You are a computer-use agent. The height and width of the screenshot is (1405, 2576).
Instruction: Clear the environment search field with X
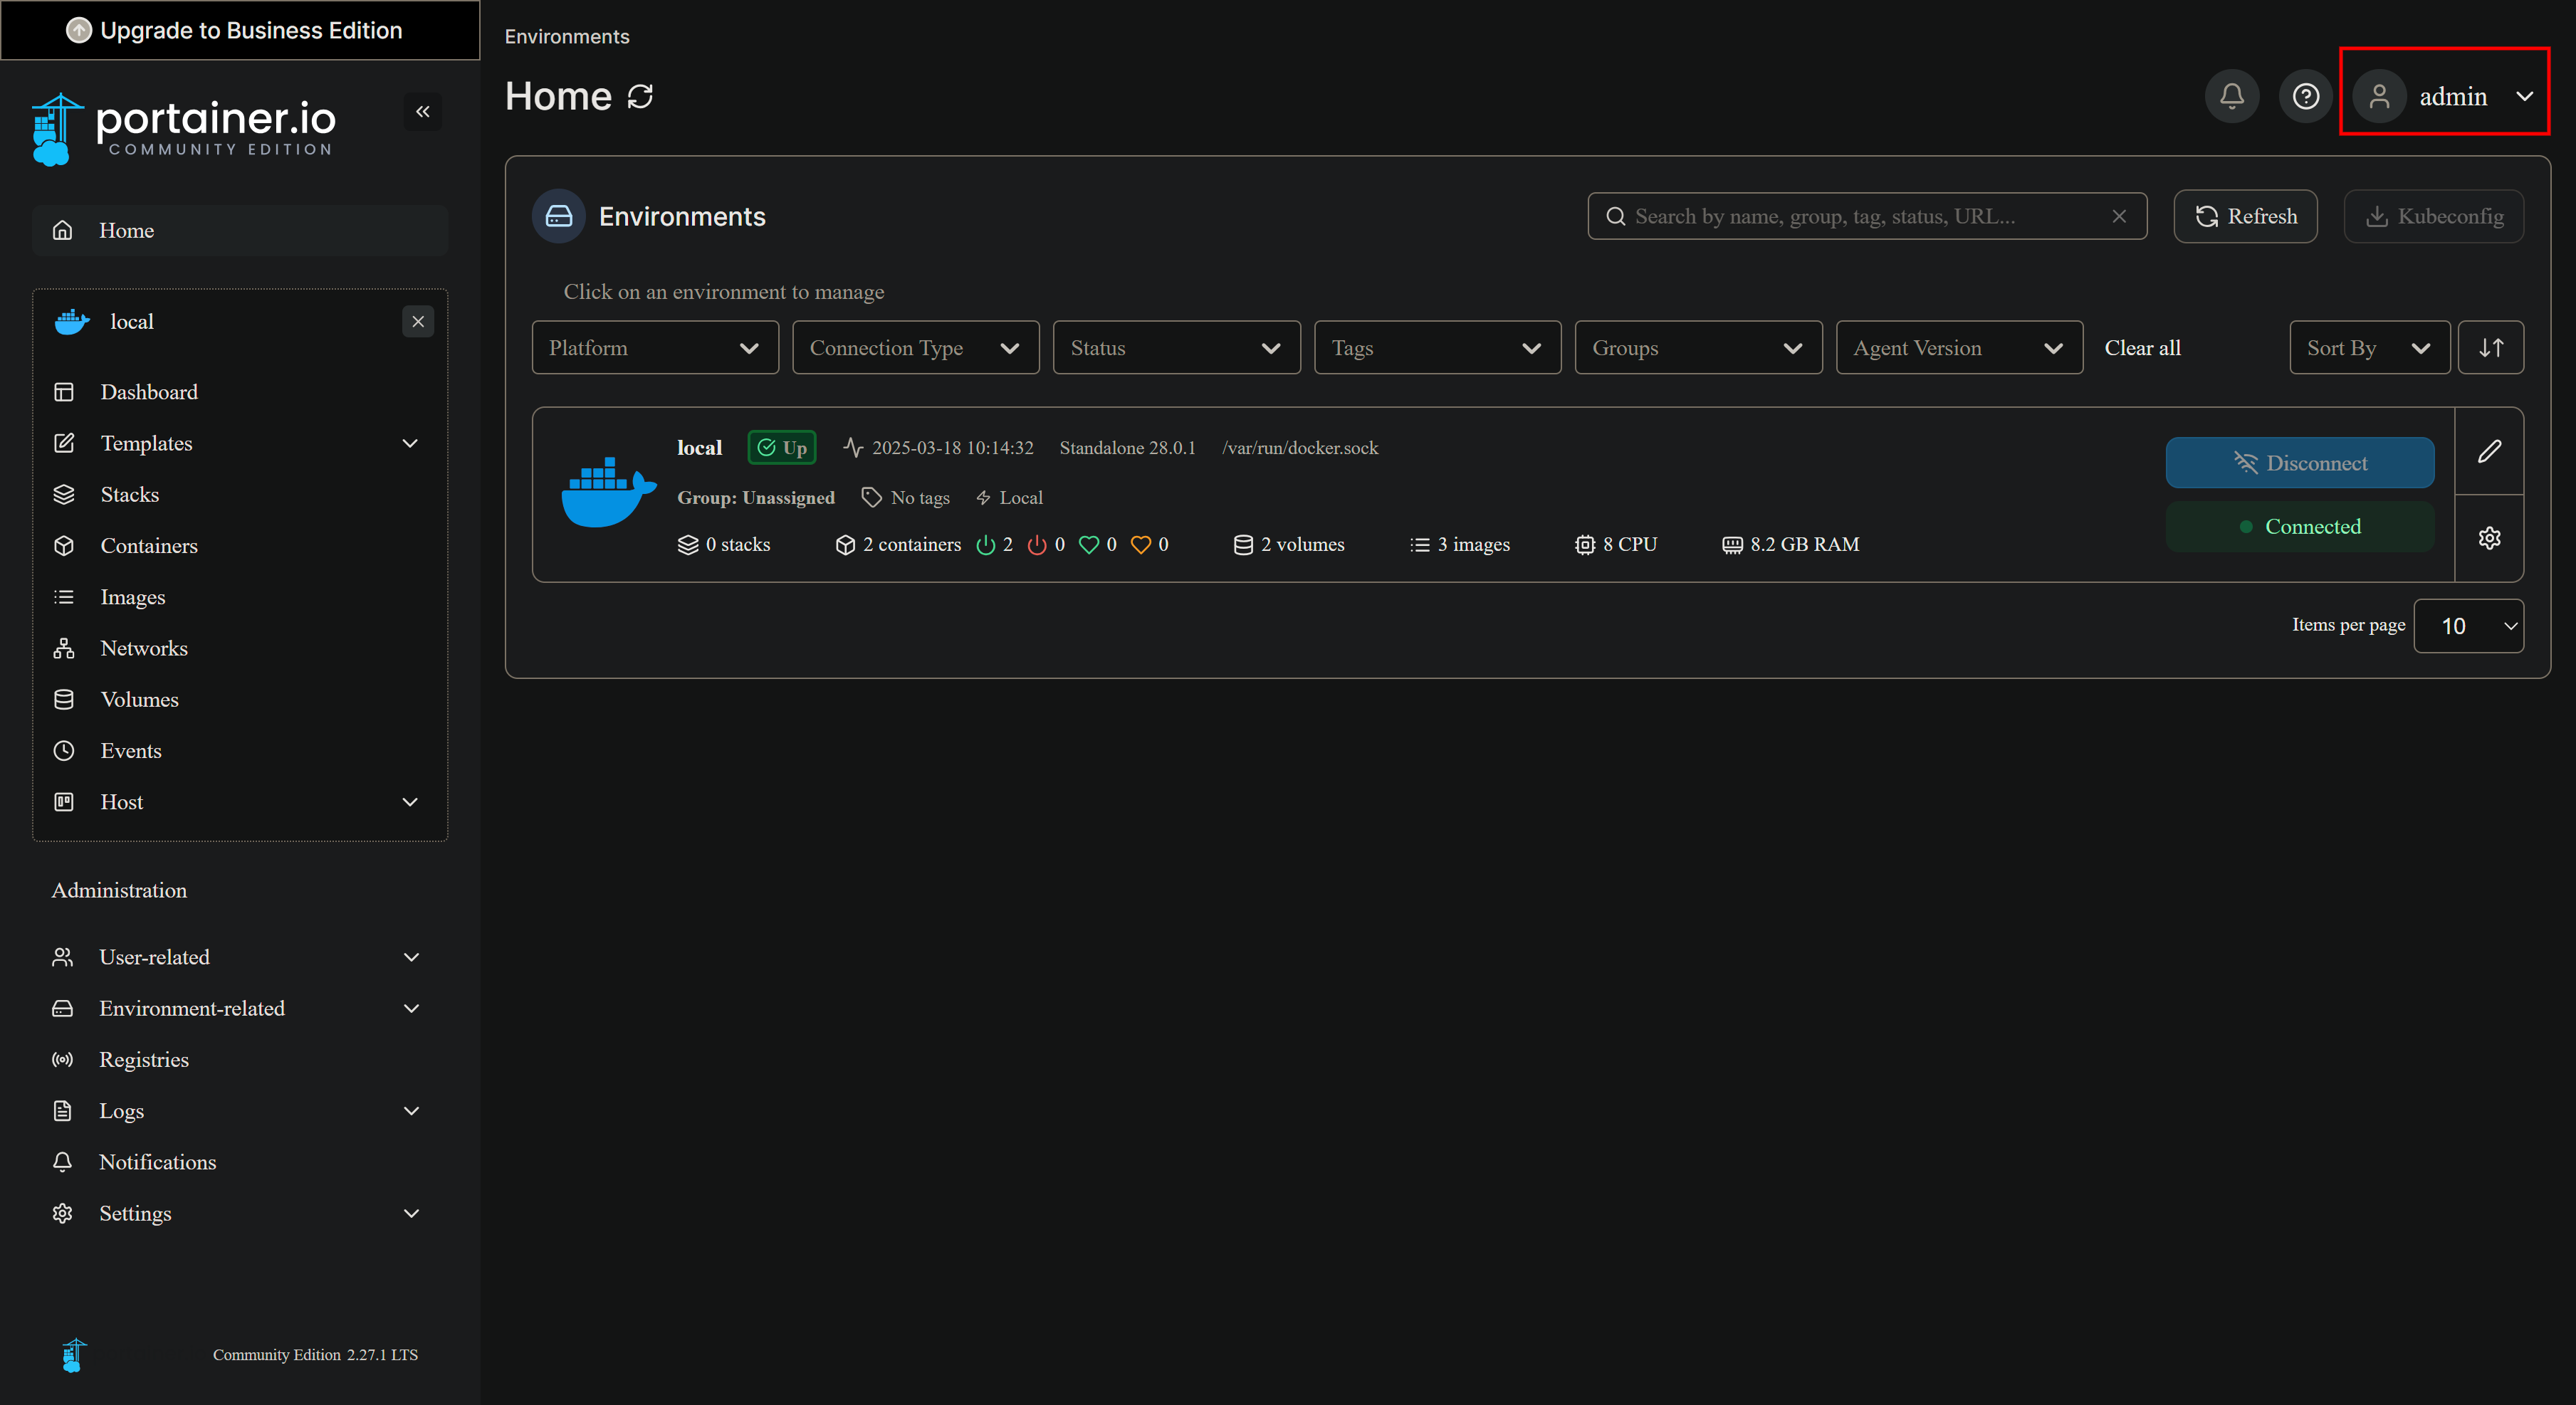[2118, 216]
